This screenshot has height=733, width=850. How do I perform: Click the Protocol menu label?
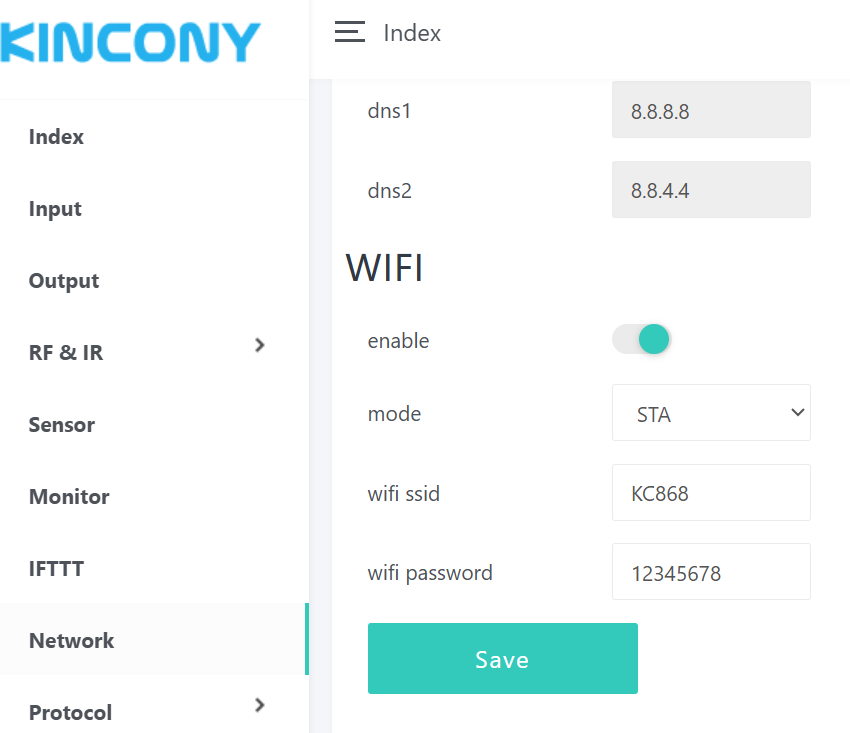(x=70, y=713)
